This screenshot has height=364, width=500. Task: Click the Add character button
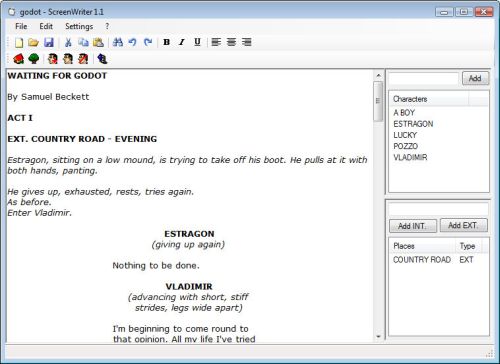(x=475, y=79)
